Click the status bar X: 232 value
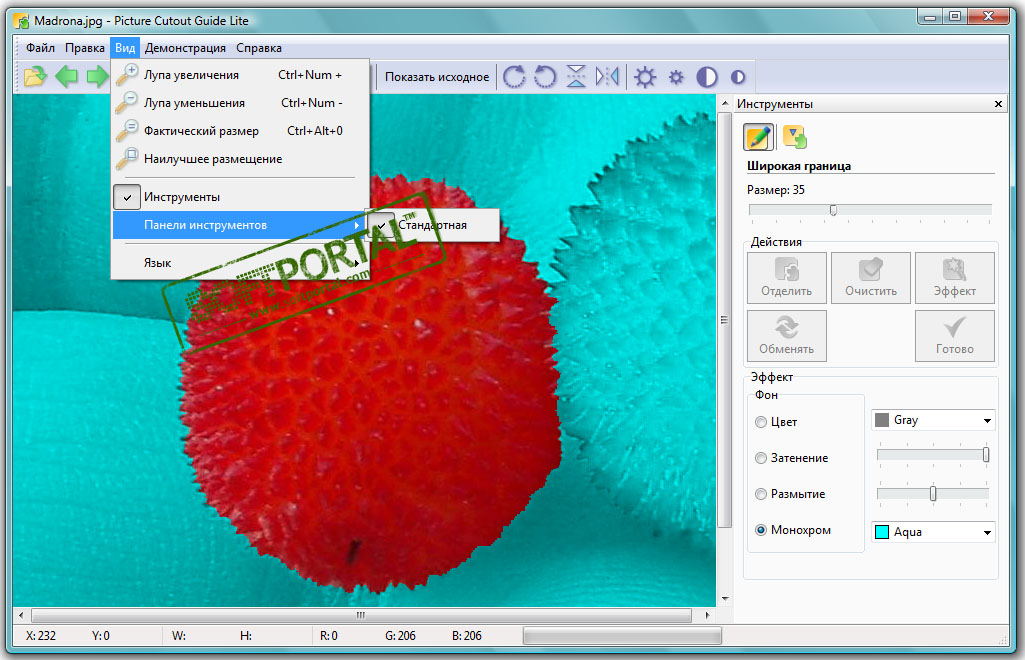The image size is (1025, 660). pyautogui.click(x=41, y=636)
